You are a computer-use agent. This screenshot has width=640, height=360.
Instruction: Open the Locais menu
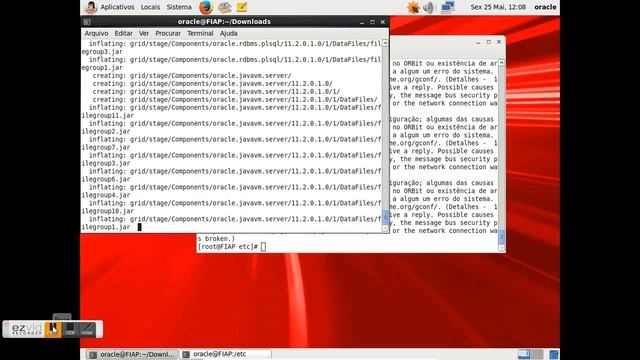(150, 7)
